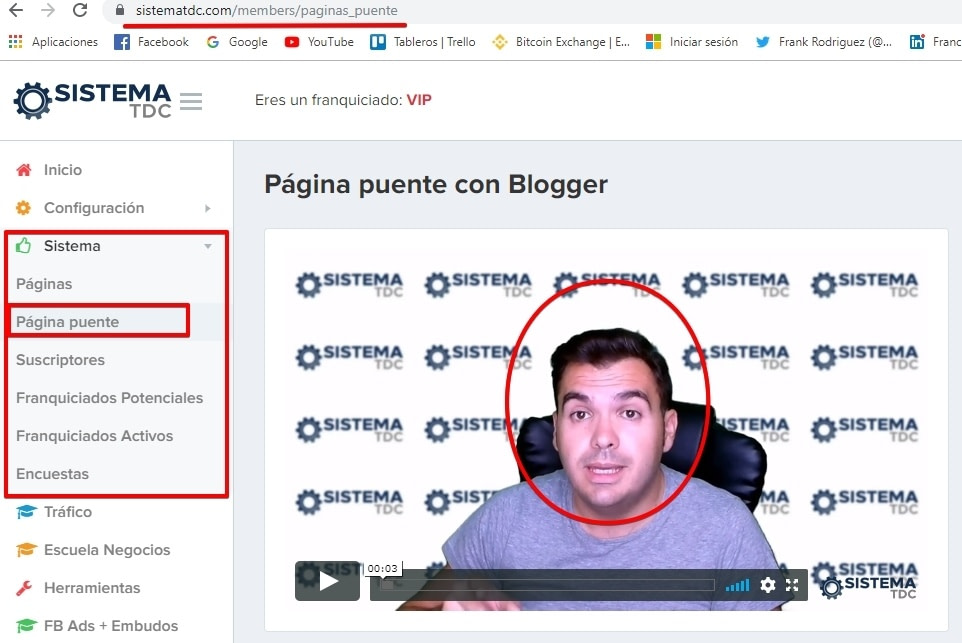Viewport: 962px width, 643px height.
Task: Collapse Sistema with its down arrow
Action: (x=208, y=247)
